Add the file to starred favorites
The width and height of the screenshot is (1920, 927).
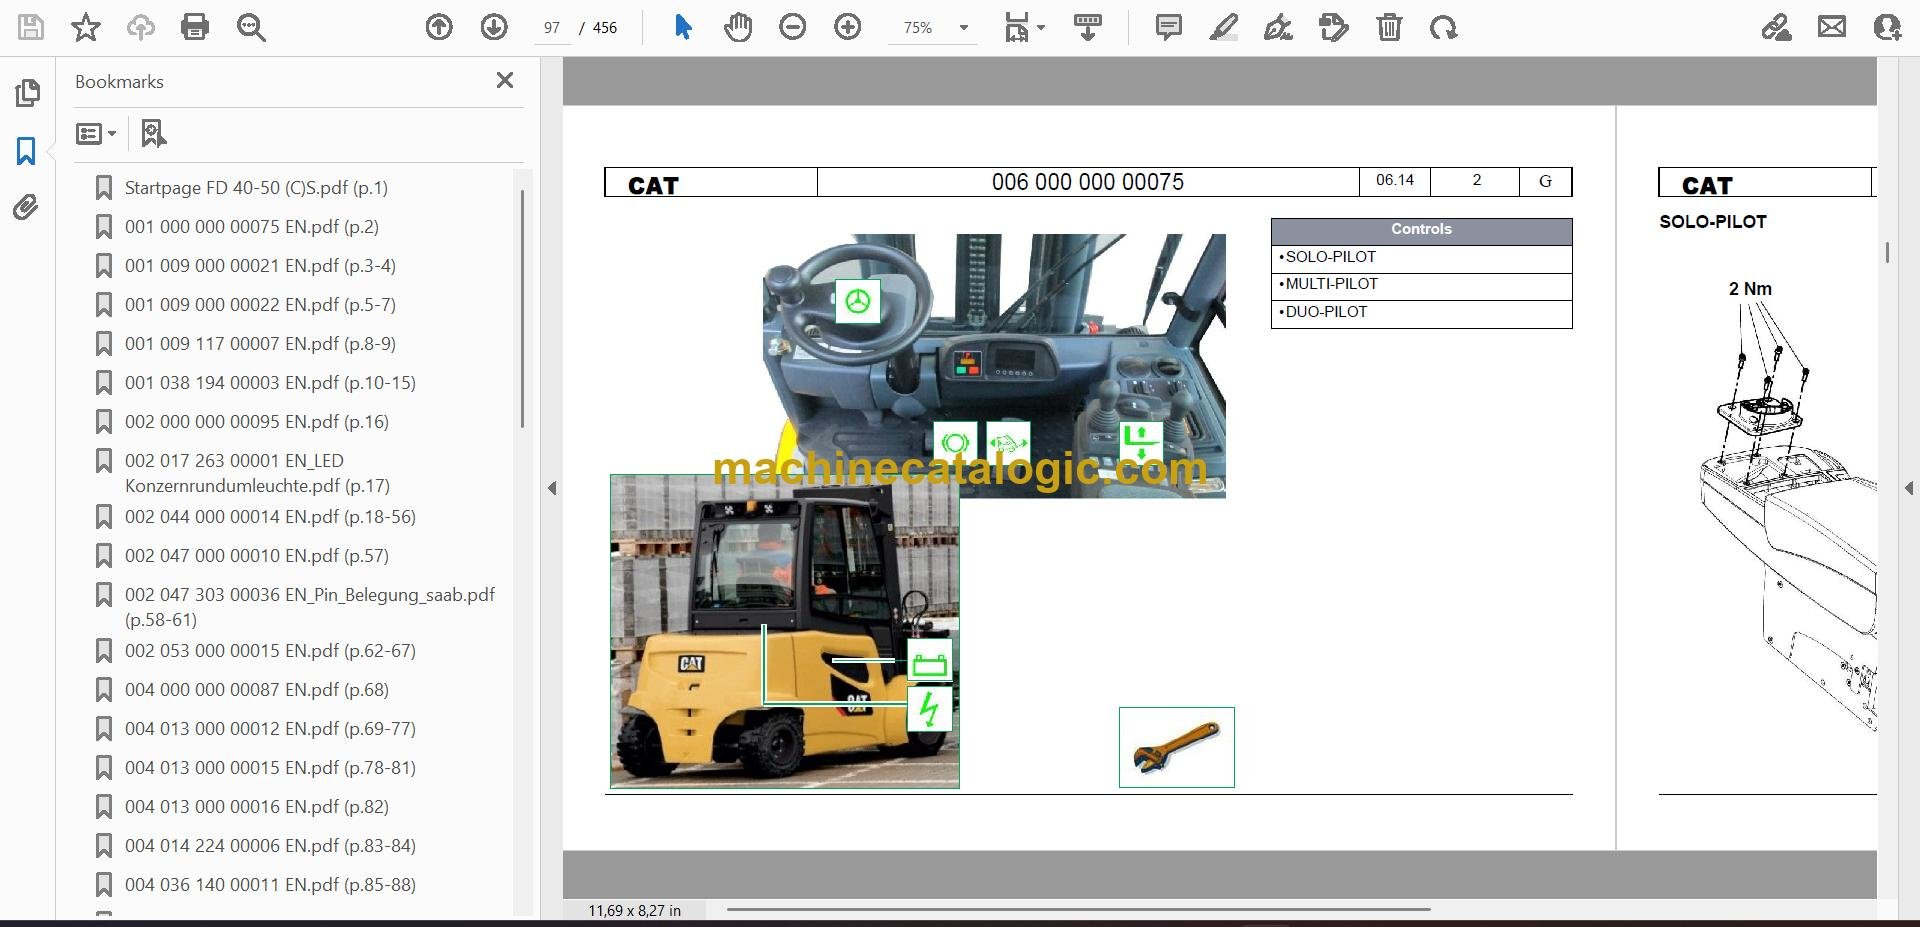86,27
